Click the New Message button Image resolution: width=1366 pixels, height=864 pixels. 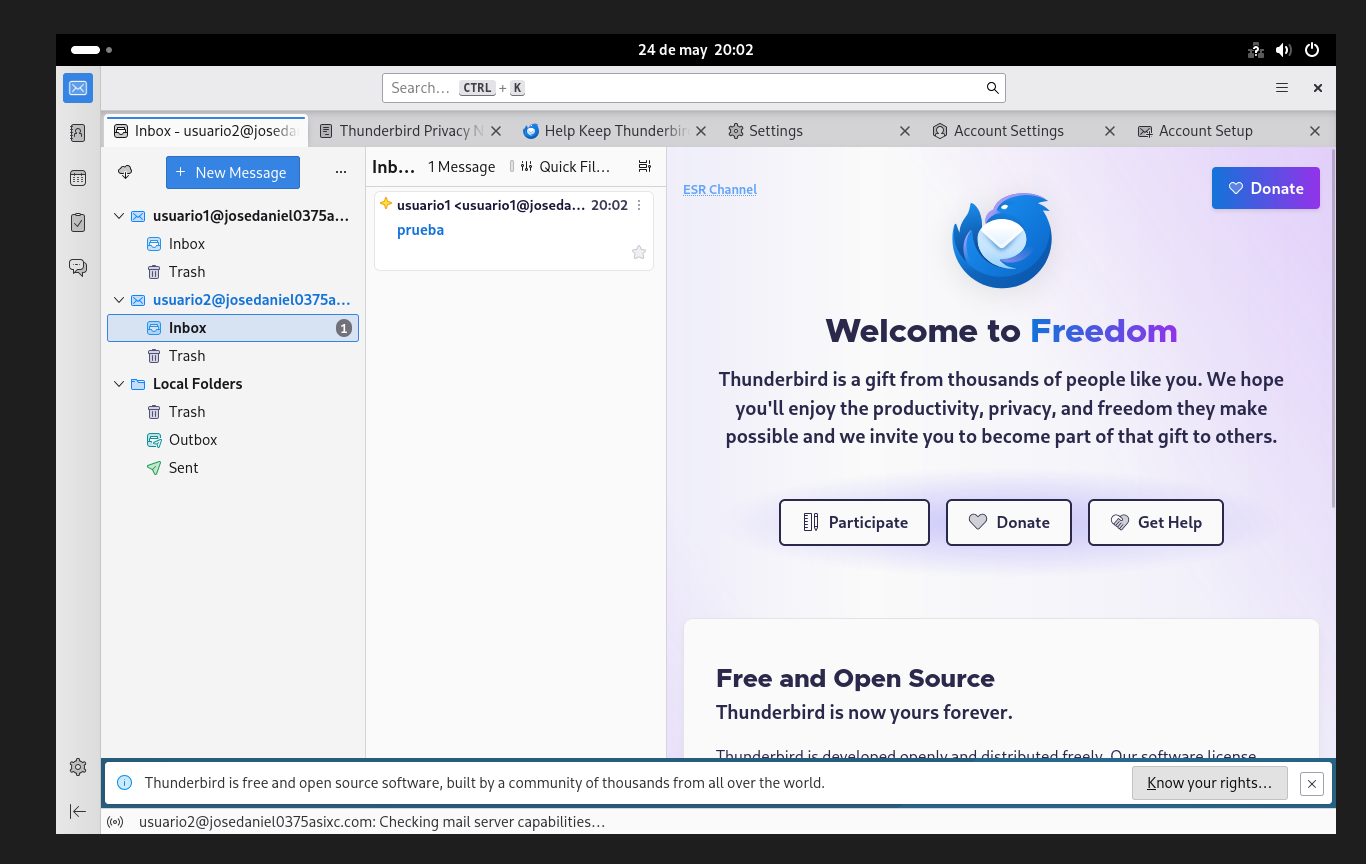click(233, 172)
